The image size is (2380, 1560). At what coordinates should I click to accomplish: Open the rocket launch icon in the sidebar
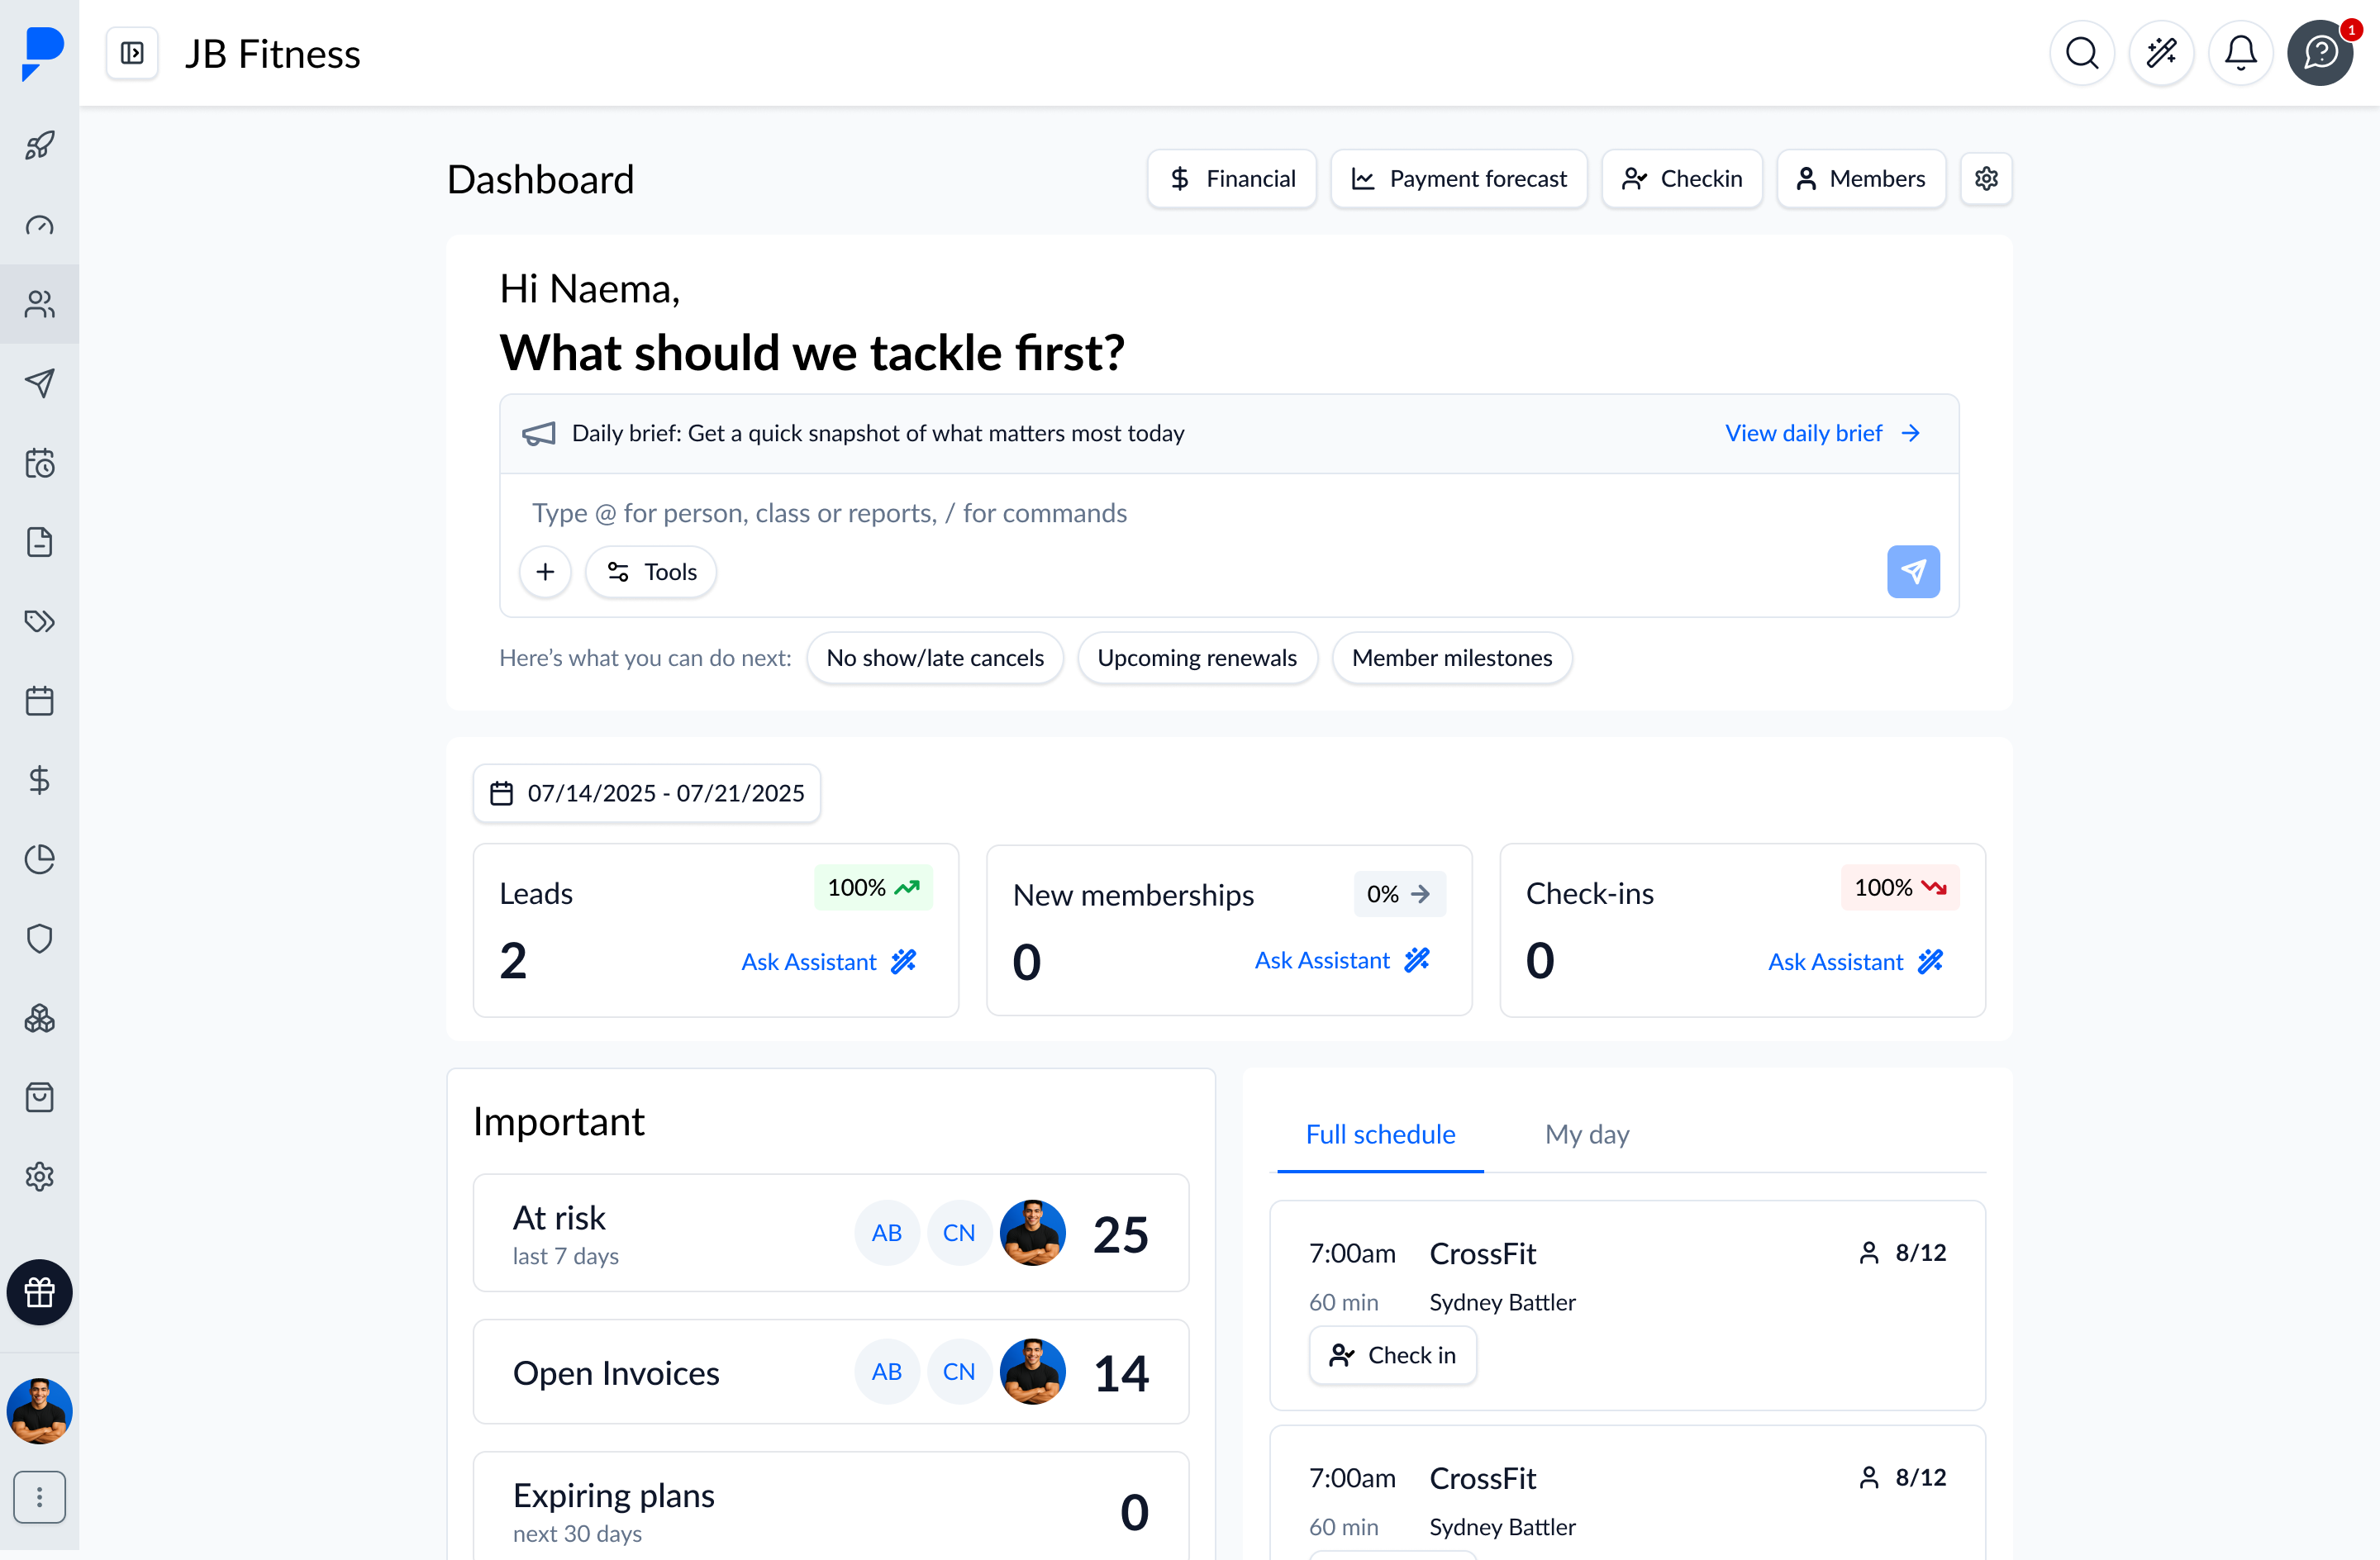[40, 146]
